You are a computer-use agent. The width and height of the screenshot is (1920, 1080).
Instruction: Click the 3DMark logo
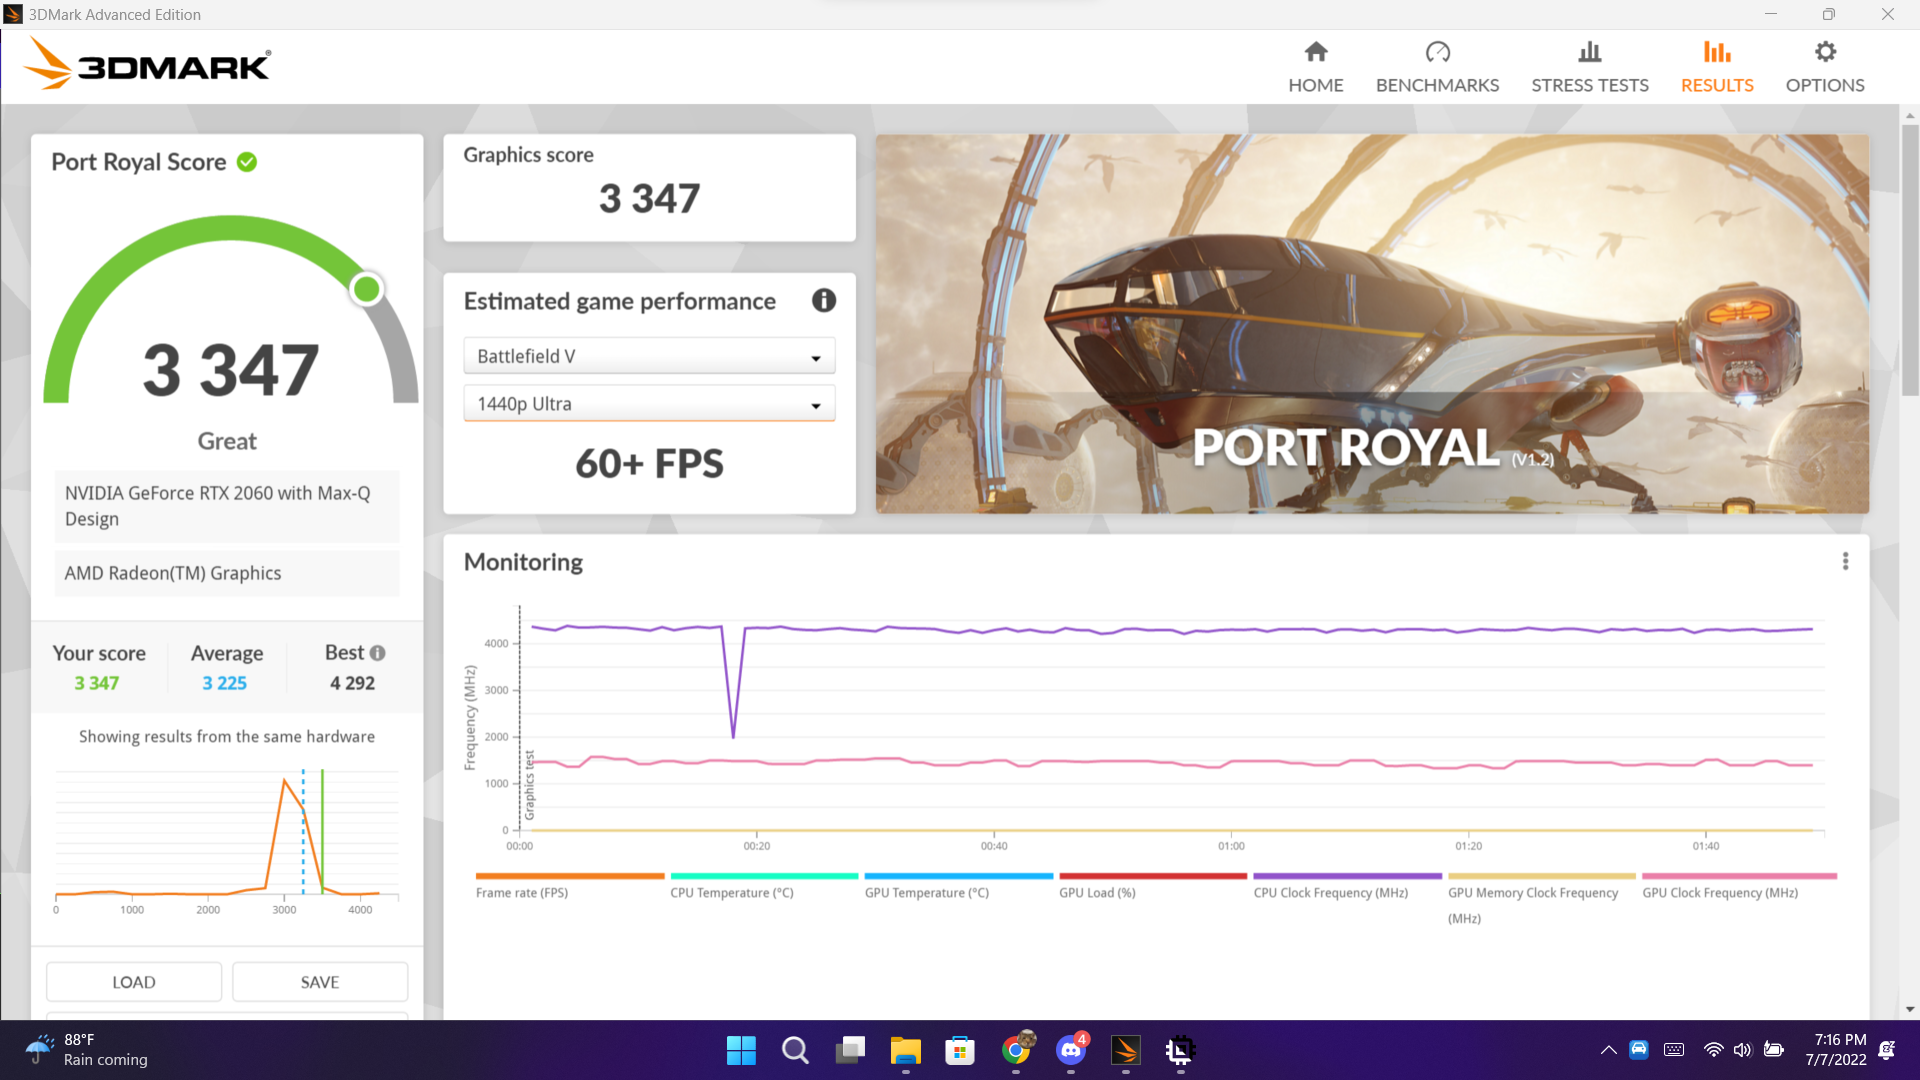[x=147, y=64]
